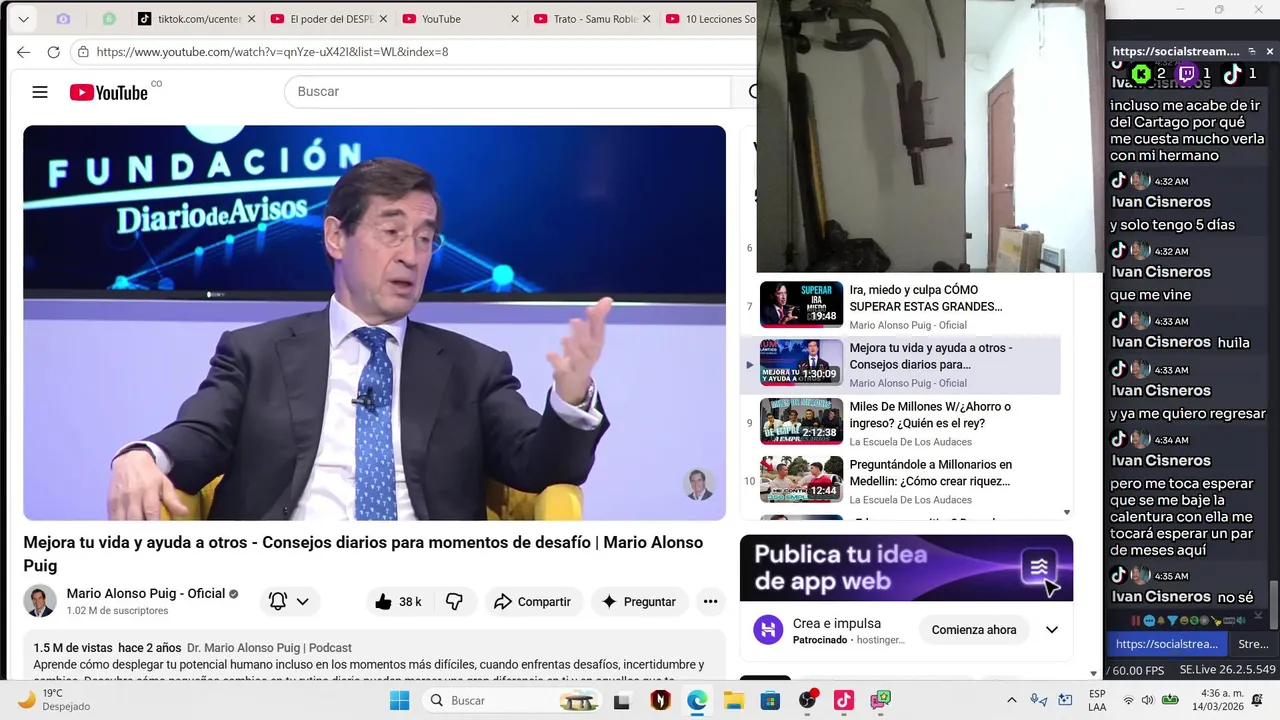The image size is (1280, 720).
Task: Switch to 'Trato - Samu Roble' tab
Action: click(x=594, y=19)
